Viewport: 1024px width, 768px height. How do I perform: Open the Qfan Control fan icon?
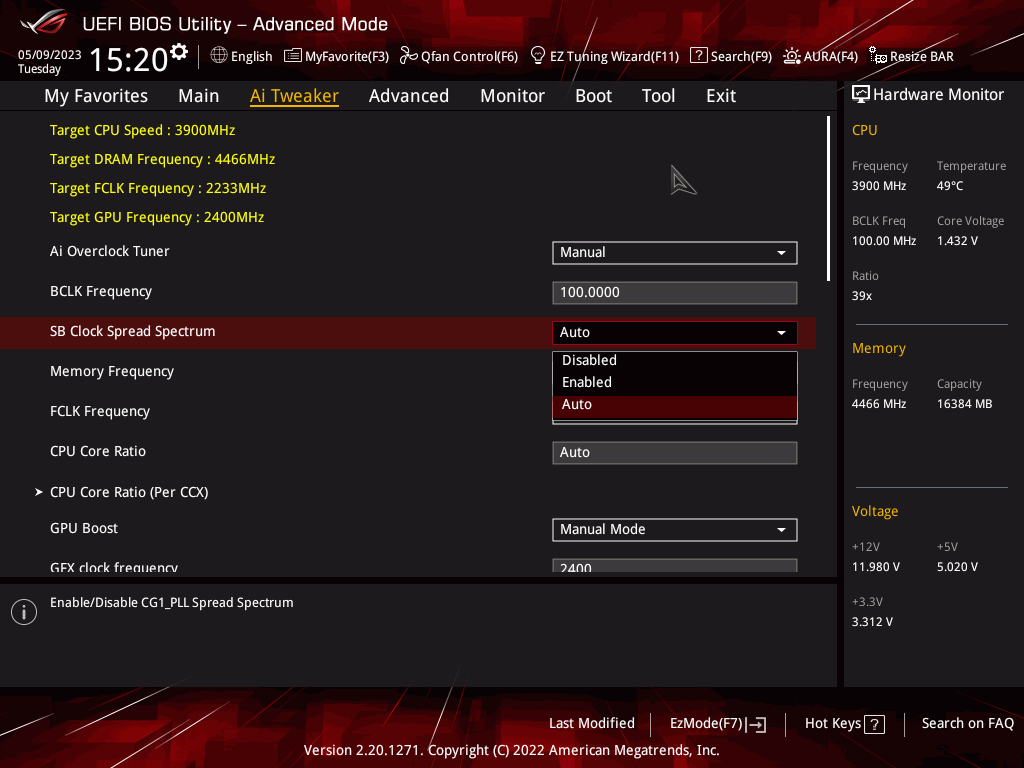click(409, 56)
